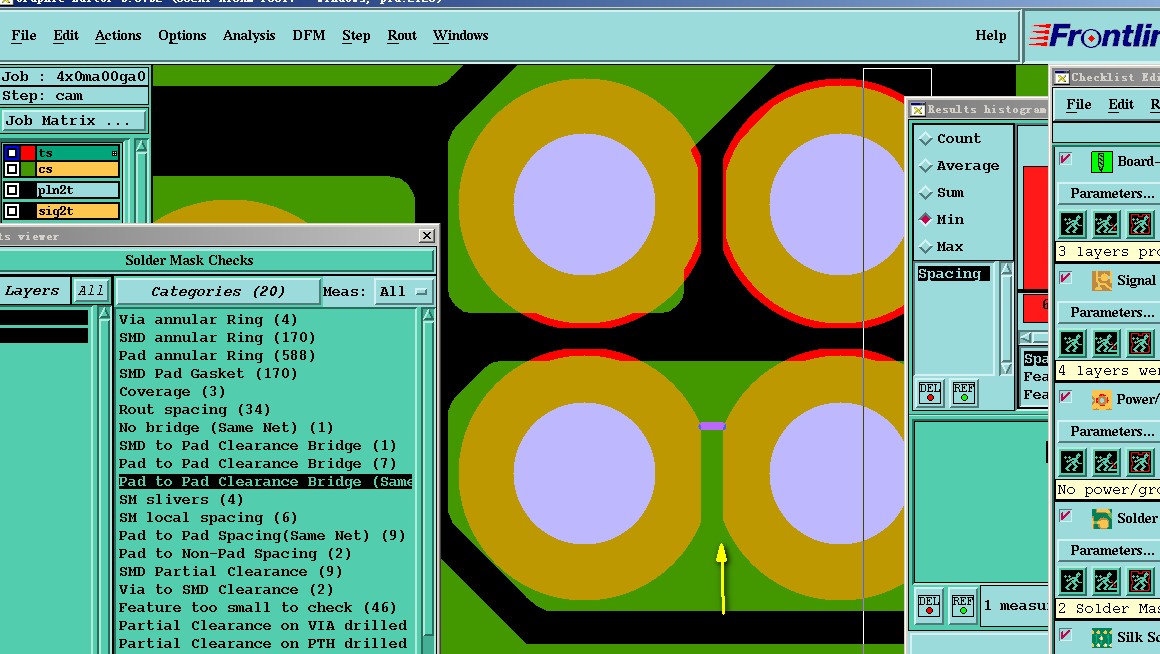This screenshot has width=1160, height=654.
Task: Click the Silk Screen check icon
Action: [x=1101, y=637]
